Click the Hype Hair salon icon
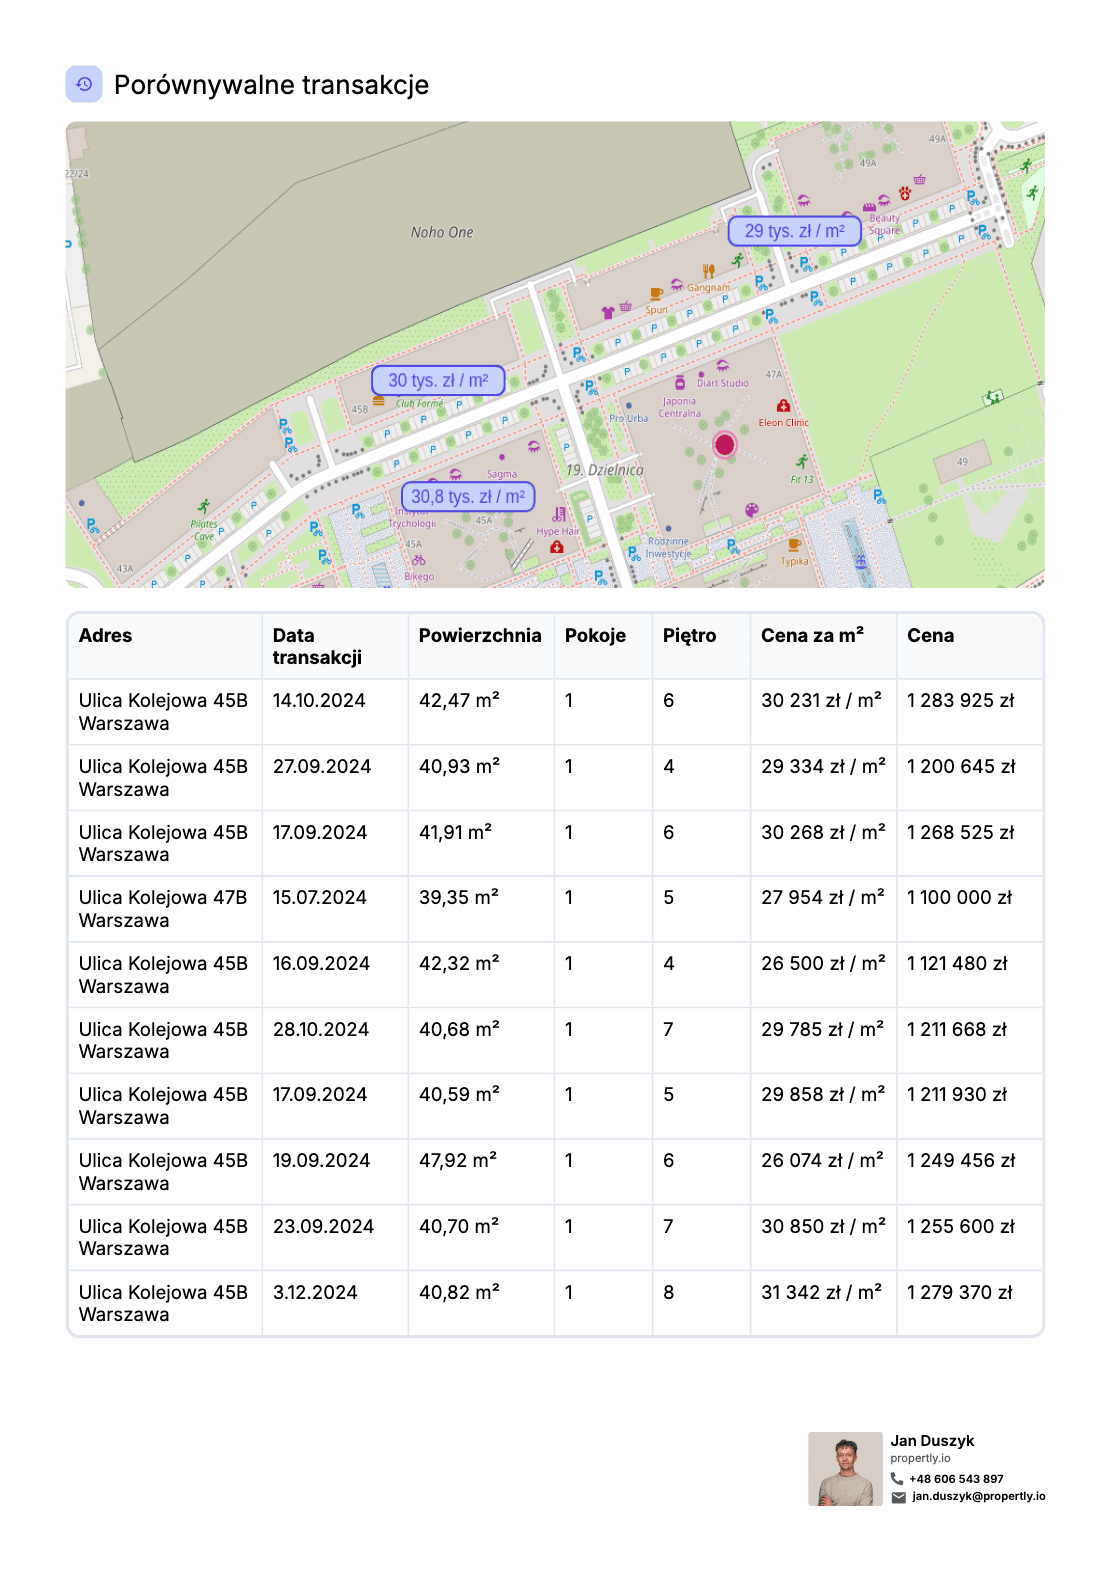 pos(559,515)
